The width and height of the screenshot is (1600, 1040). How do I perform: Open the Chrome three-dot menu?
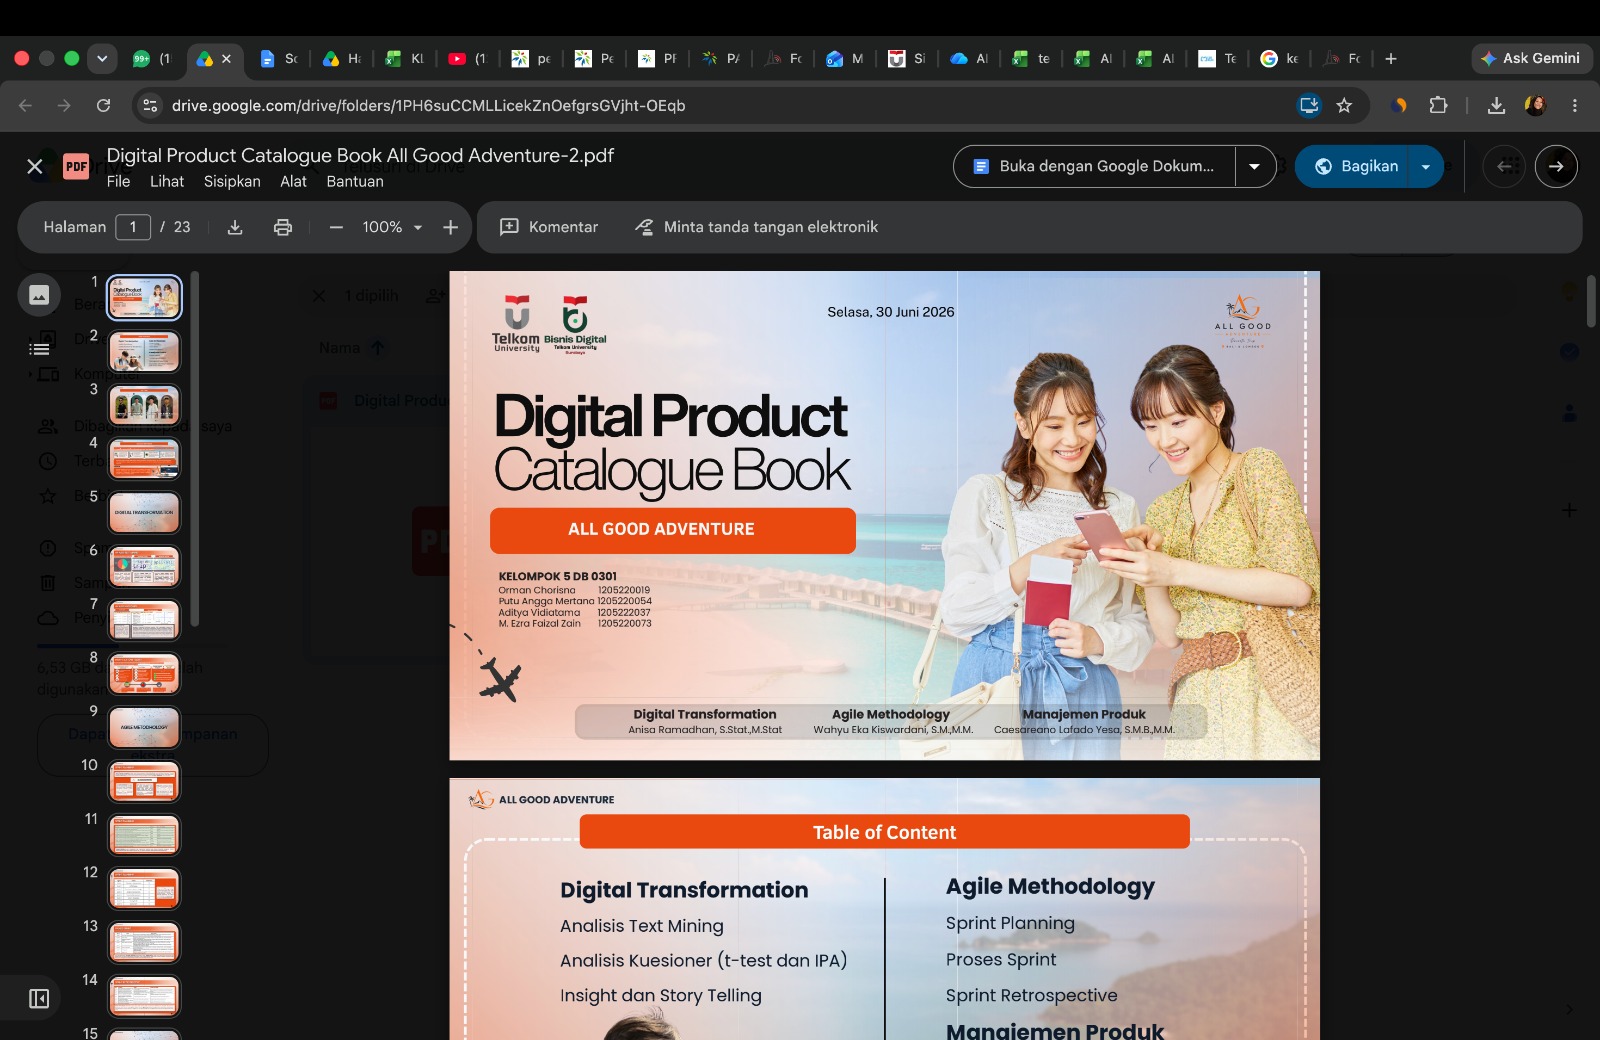point(1575,105)
